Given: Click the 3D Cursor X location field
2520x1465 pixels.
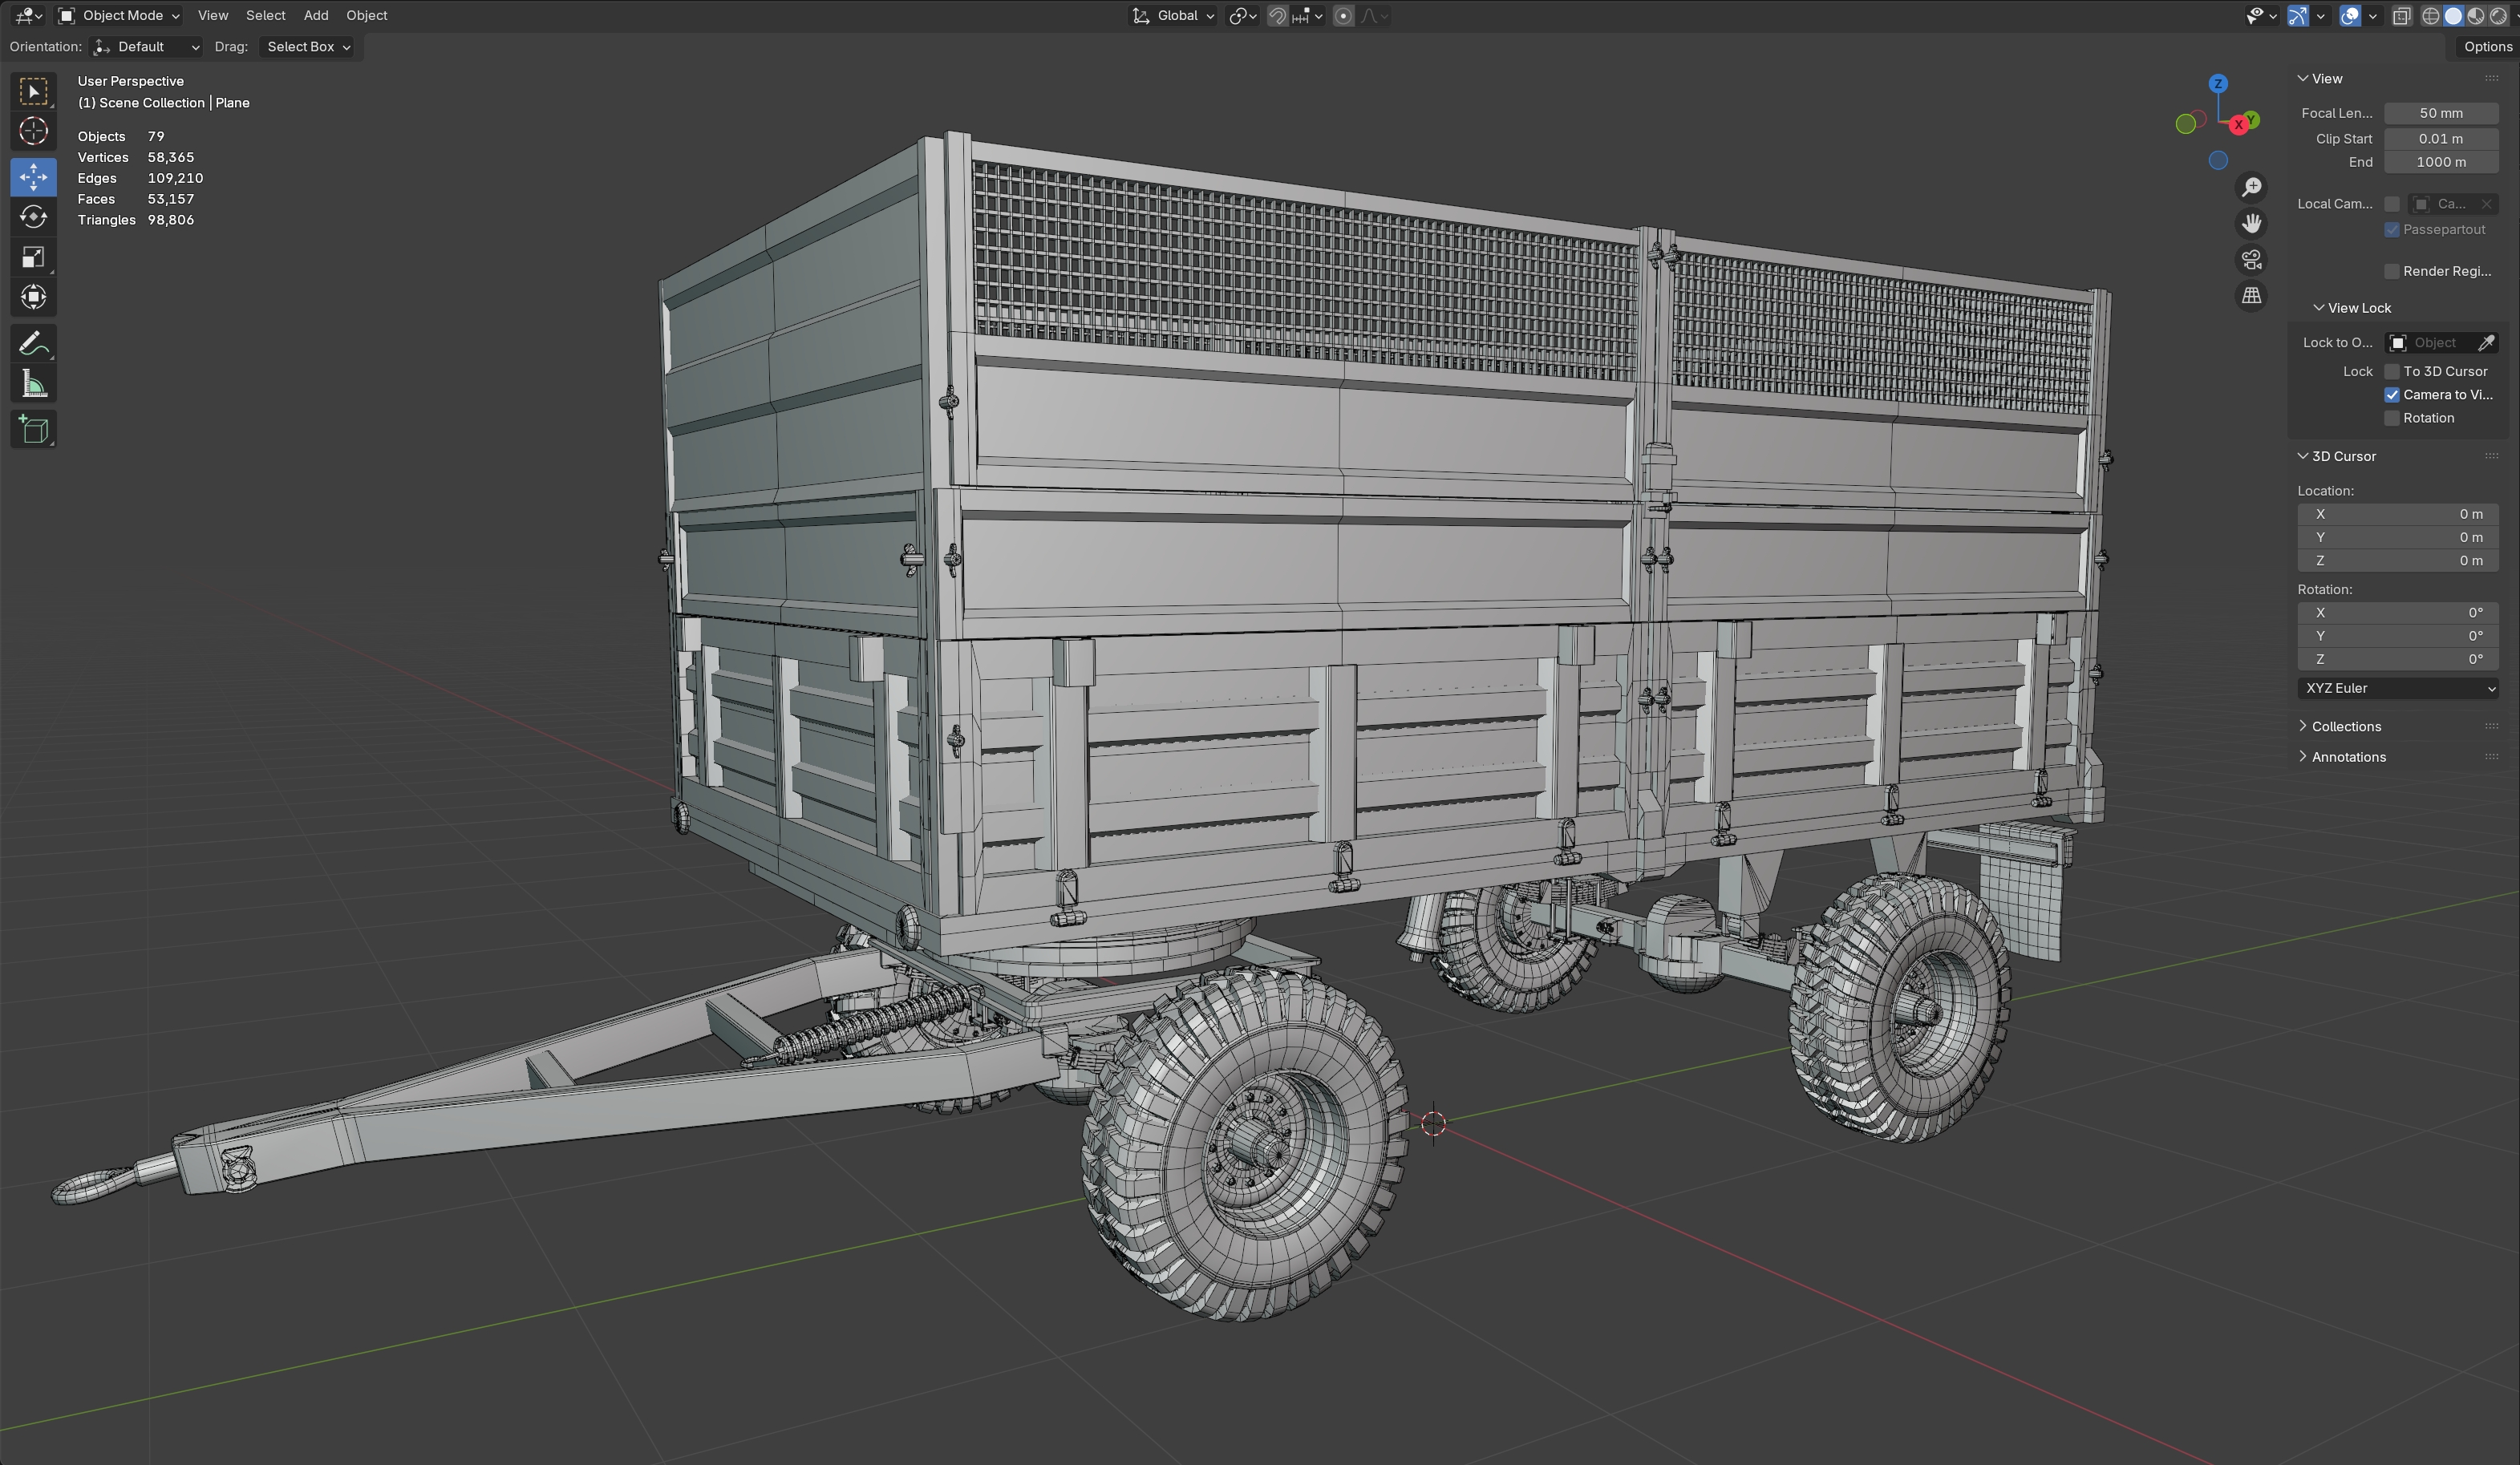Looking at the screenshot, I should (x=2397, y=514).
